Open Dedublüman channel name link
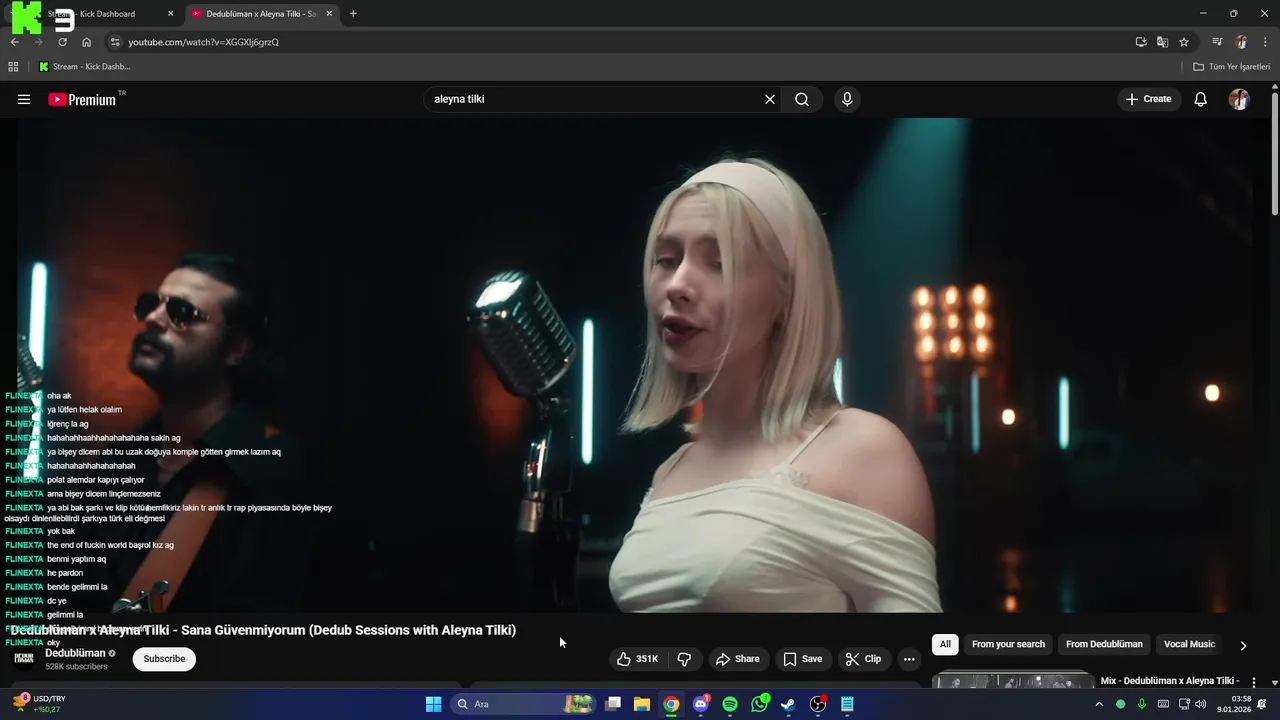The width and height of the screenshot is (1280, 720). [75, 653]
